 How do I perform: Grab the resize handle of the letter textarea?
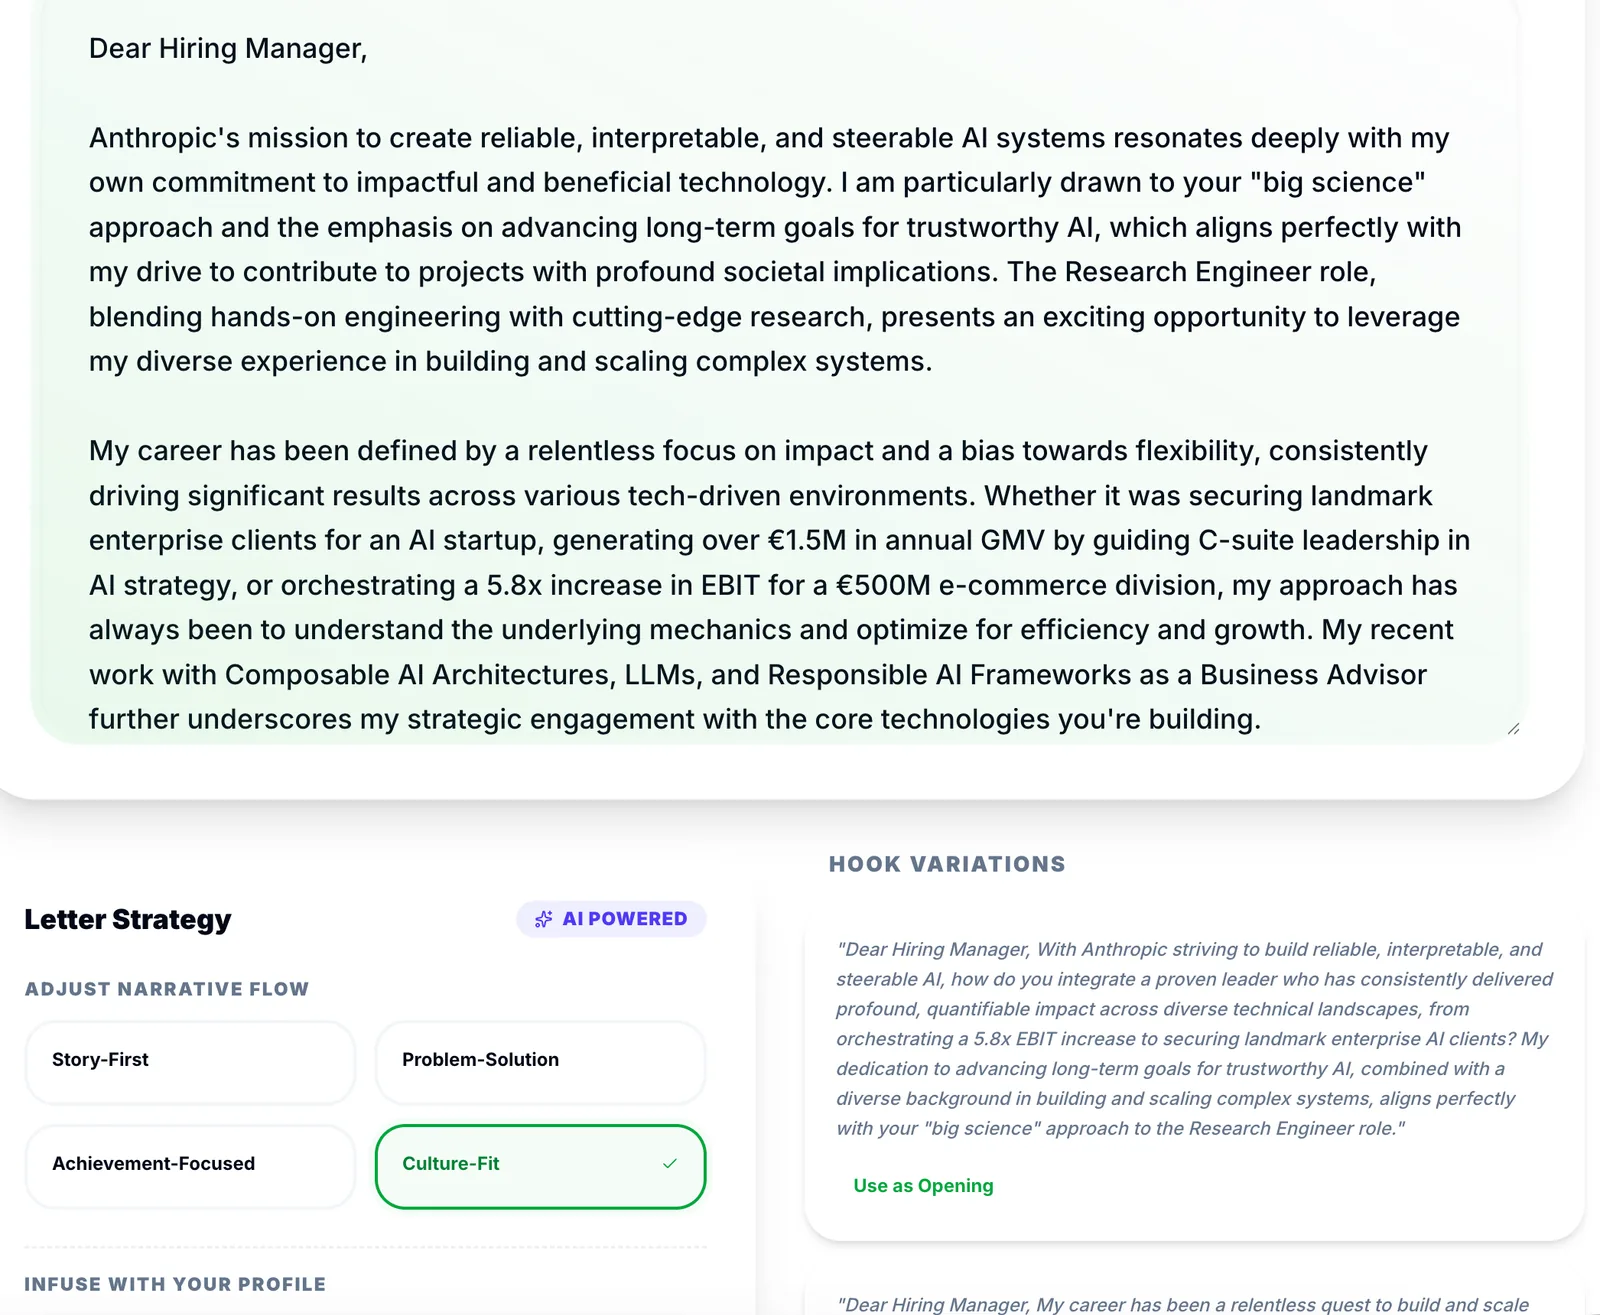point(1513,729)
